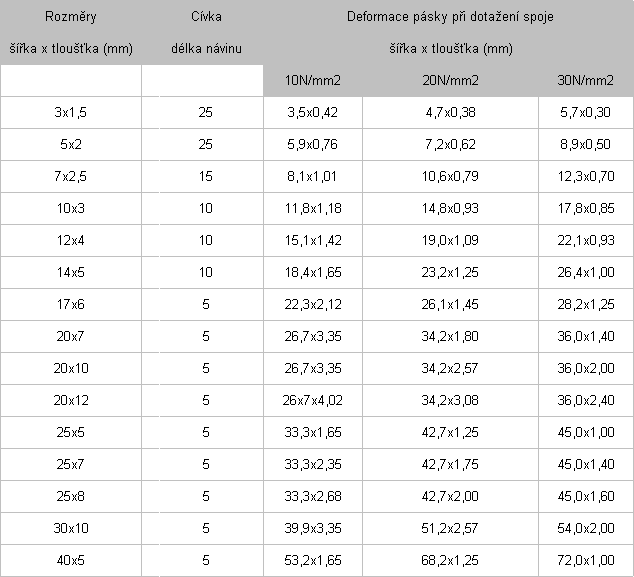
Task: Click the Rozměry column header
Action: pyautogui.click(x=71, y=32)
